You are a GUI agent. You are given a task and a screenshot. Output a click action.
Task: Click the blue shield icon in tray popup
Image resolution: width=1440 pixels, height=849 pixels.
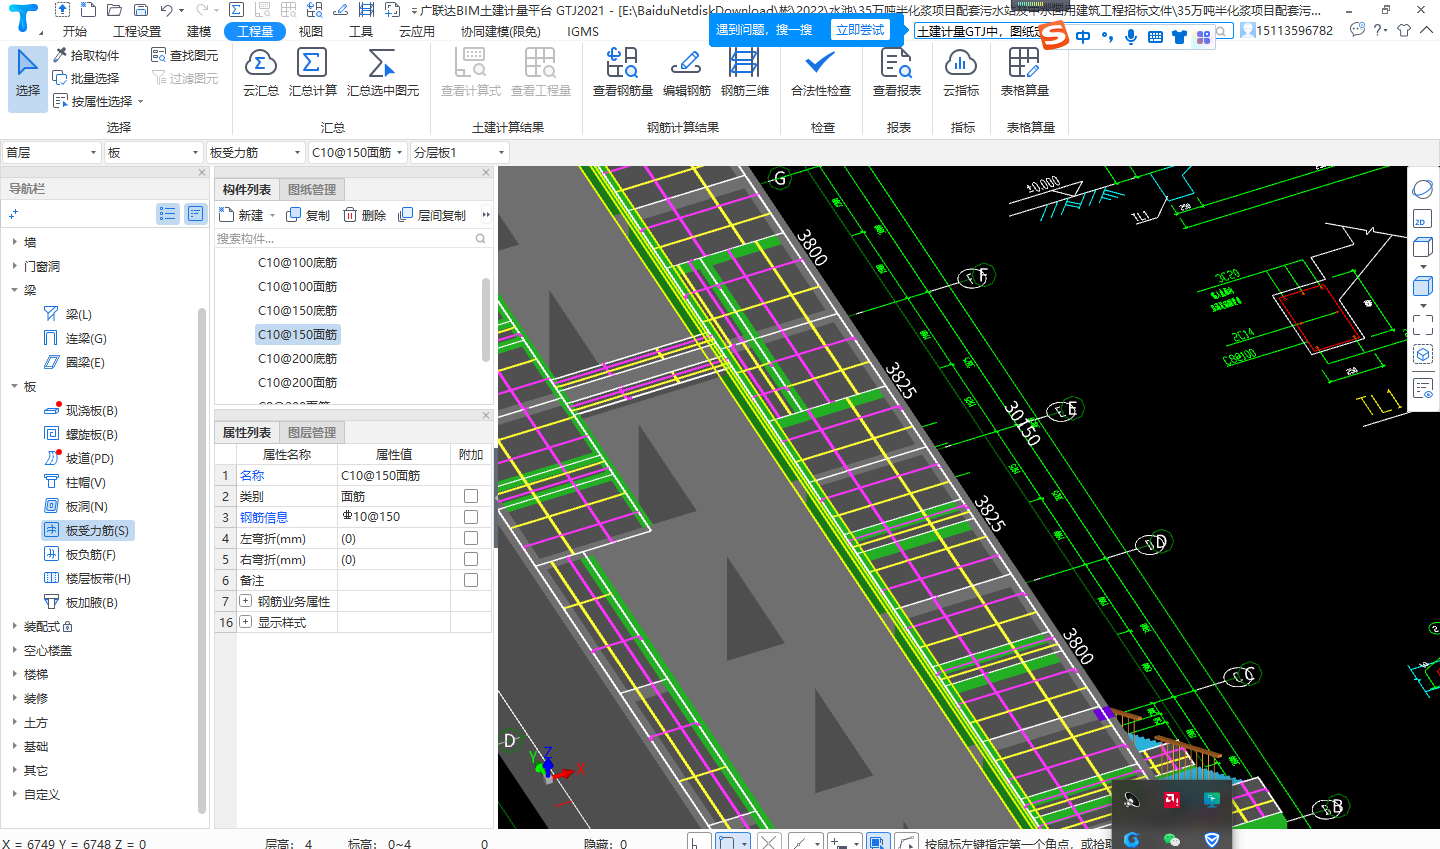pos(1212,839)
